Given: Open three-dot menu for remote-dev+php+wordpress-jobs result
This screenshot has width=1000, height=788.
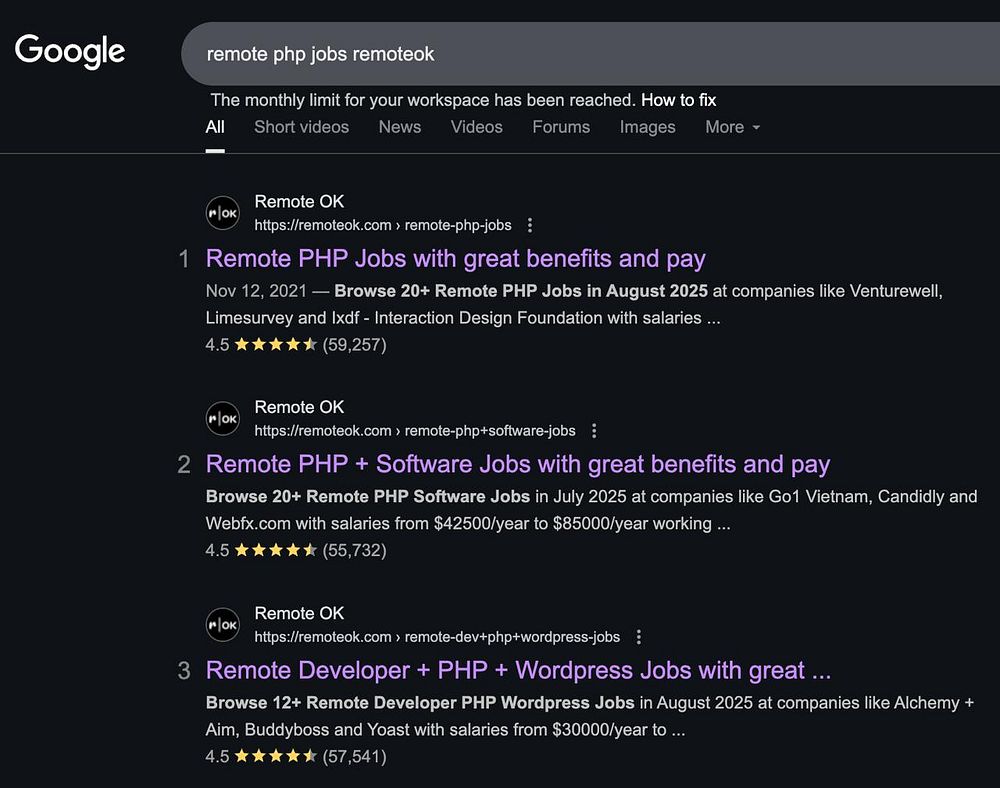Looking at the screenshot, I should tap(639, 637).
